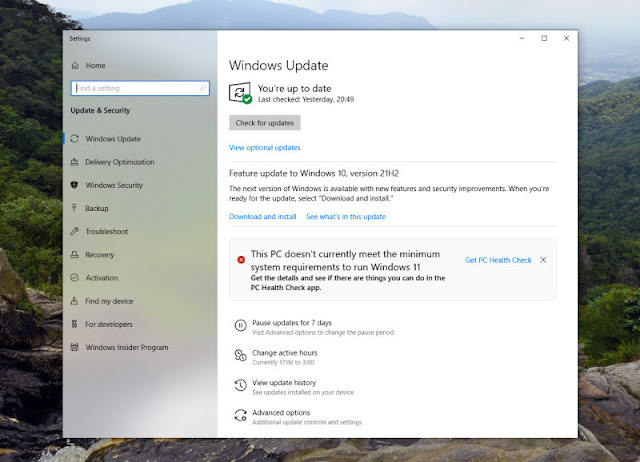This screenshot has width=640, height=462.
Task: Open View optional updates link
Action: click(x=264, y=148)
